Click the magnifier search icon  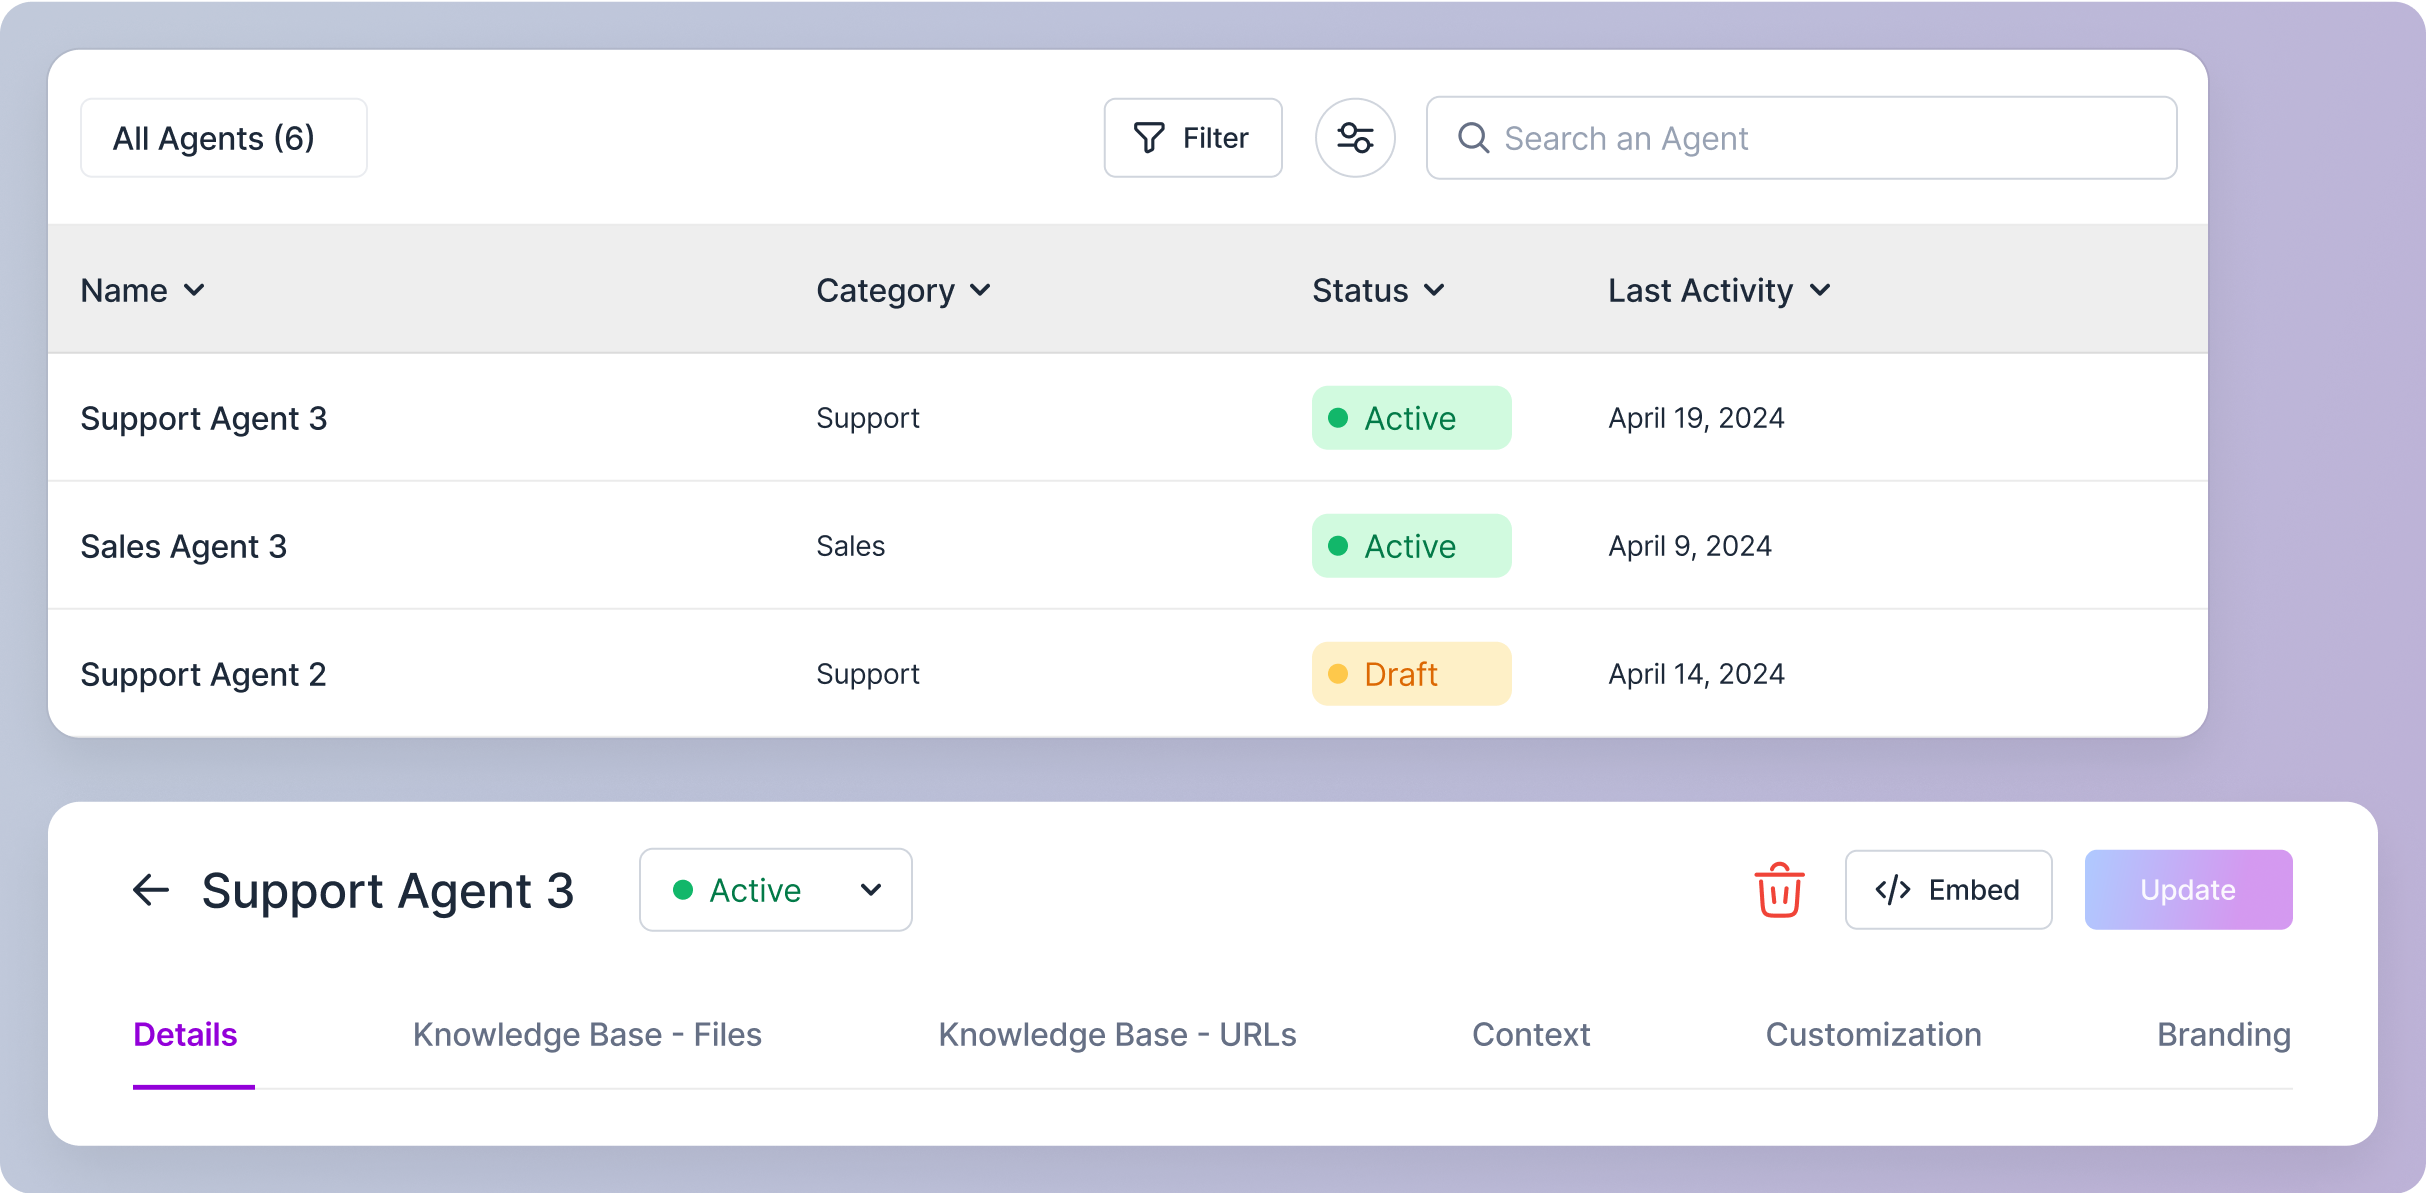pyautogui.click(x=1473, y=138)
